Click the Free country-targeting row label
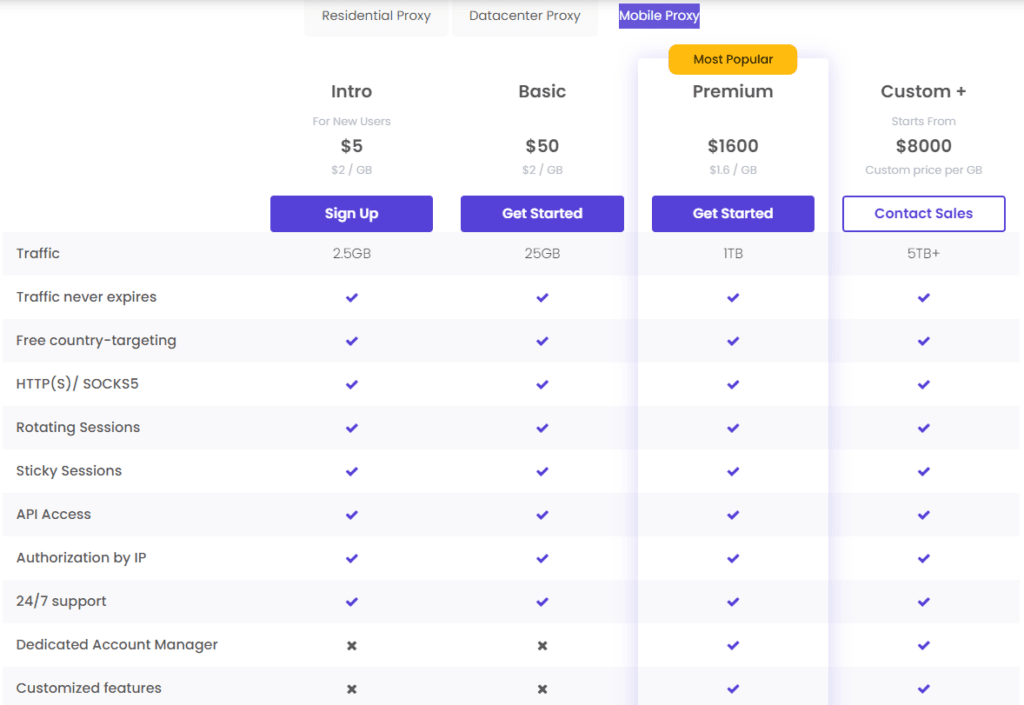Viewport: 1024px width, 705px height. [x=96, y=341]
